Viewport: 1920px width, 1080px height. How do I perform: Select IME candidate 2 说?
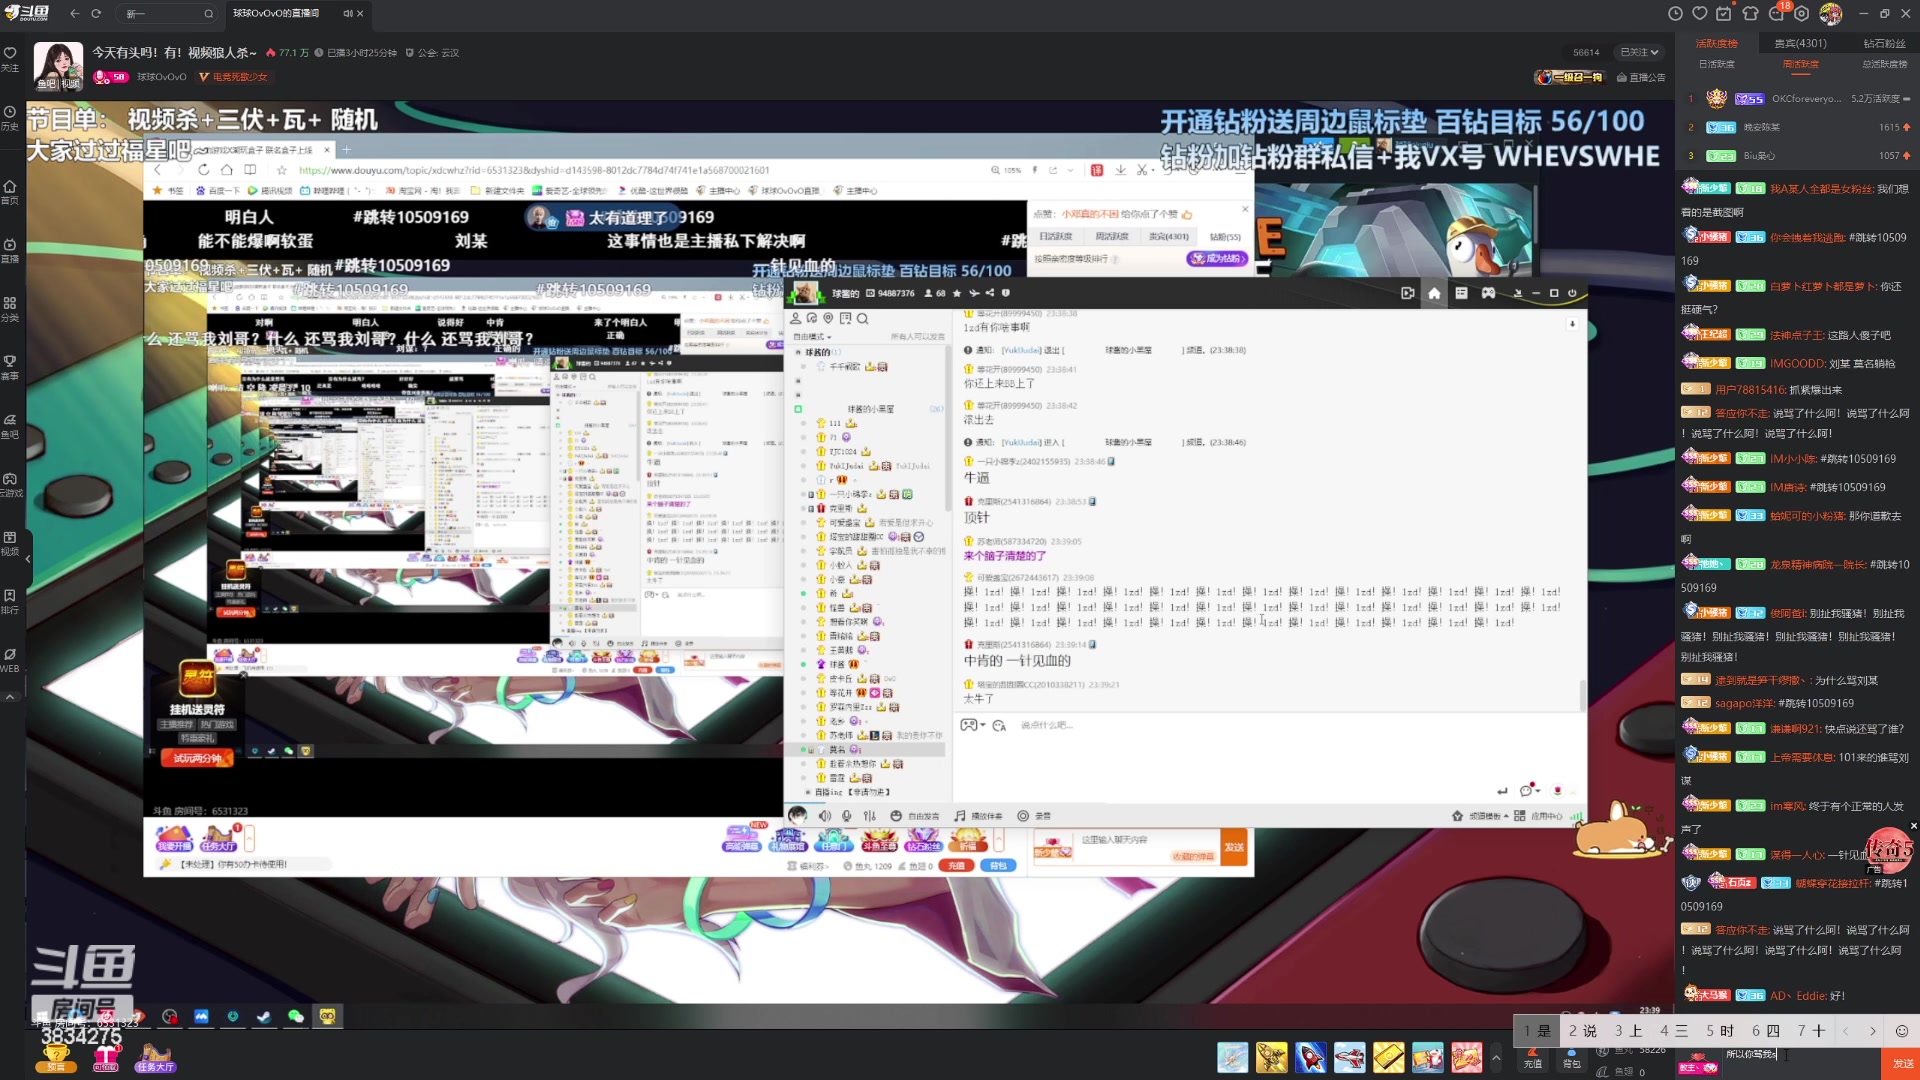tap(1582, 1031)
